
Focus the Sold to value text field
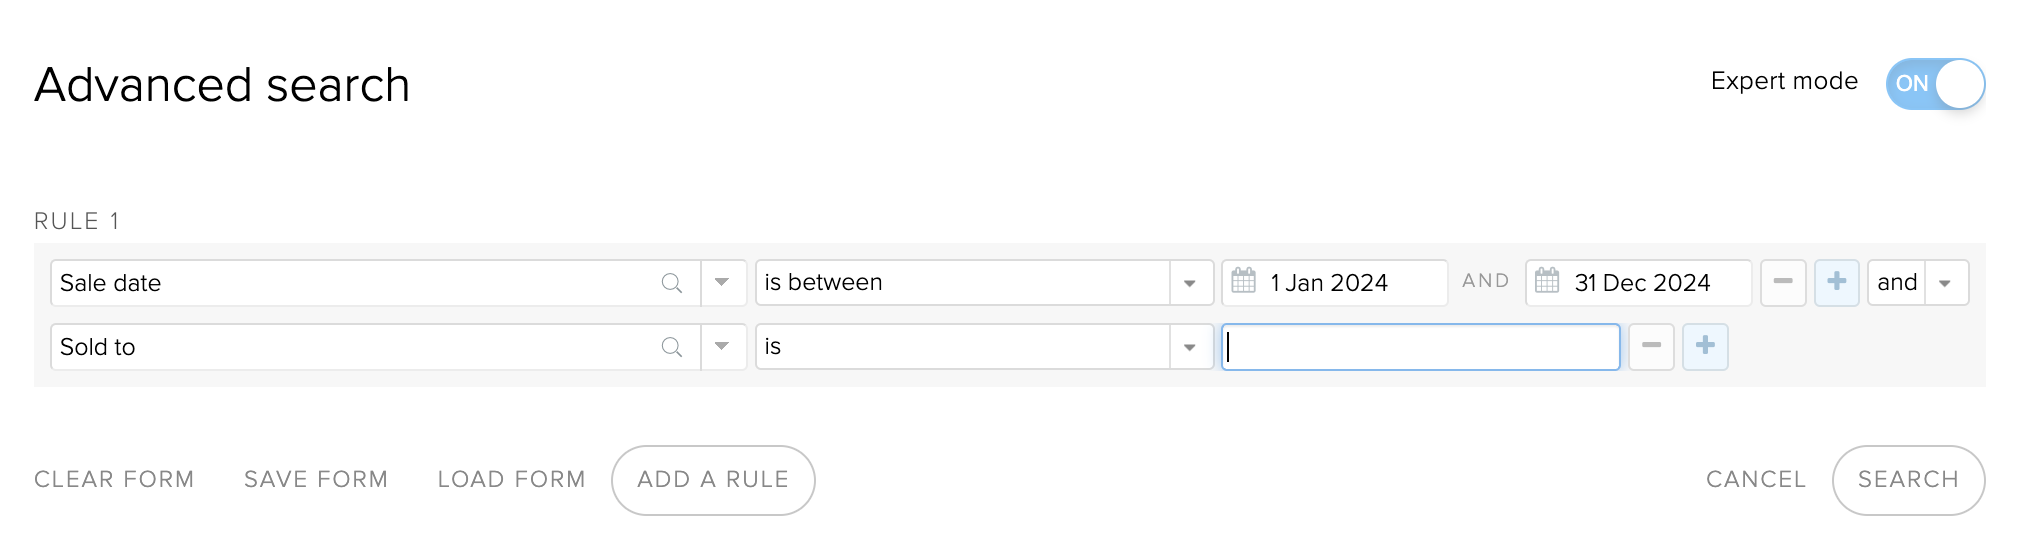click(x=1420, y=347)
